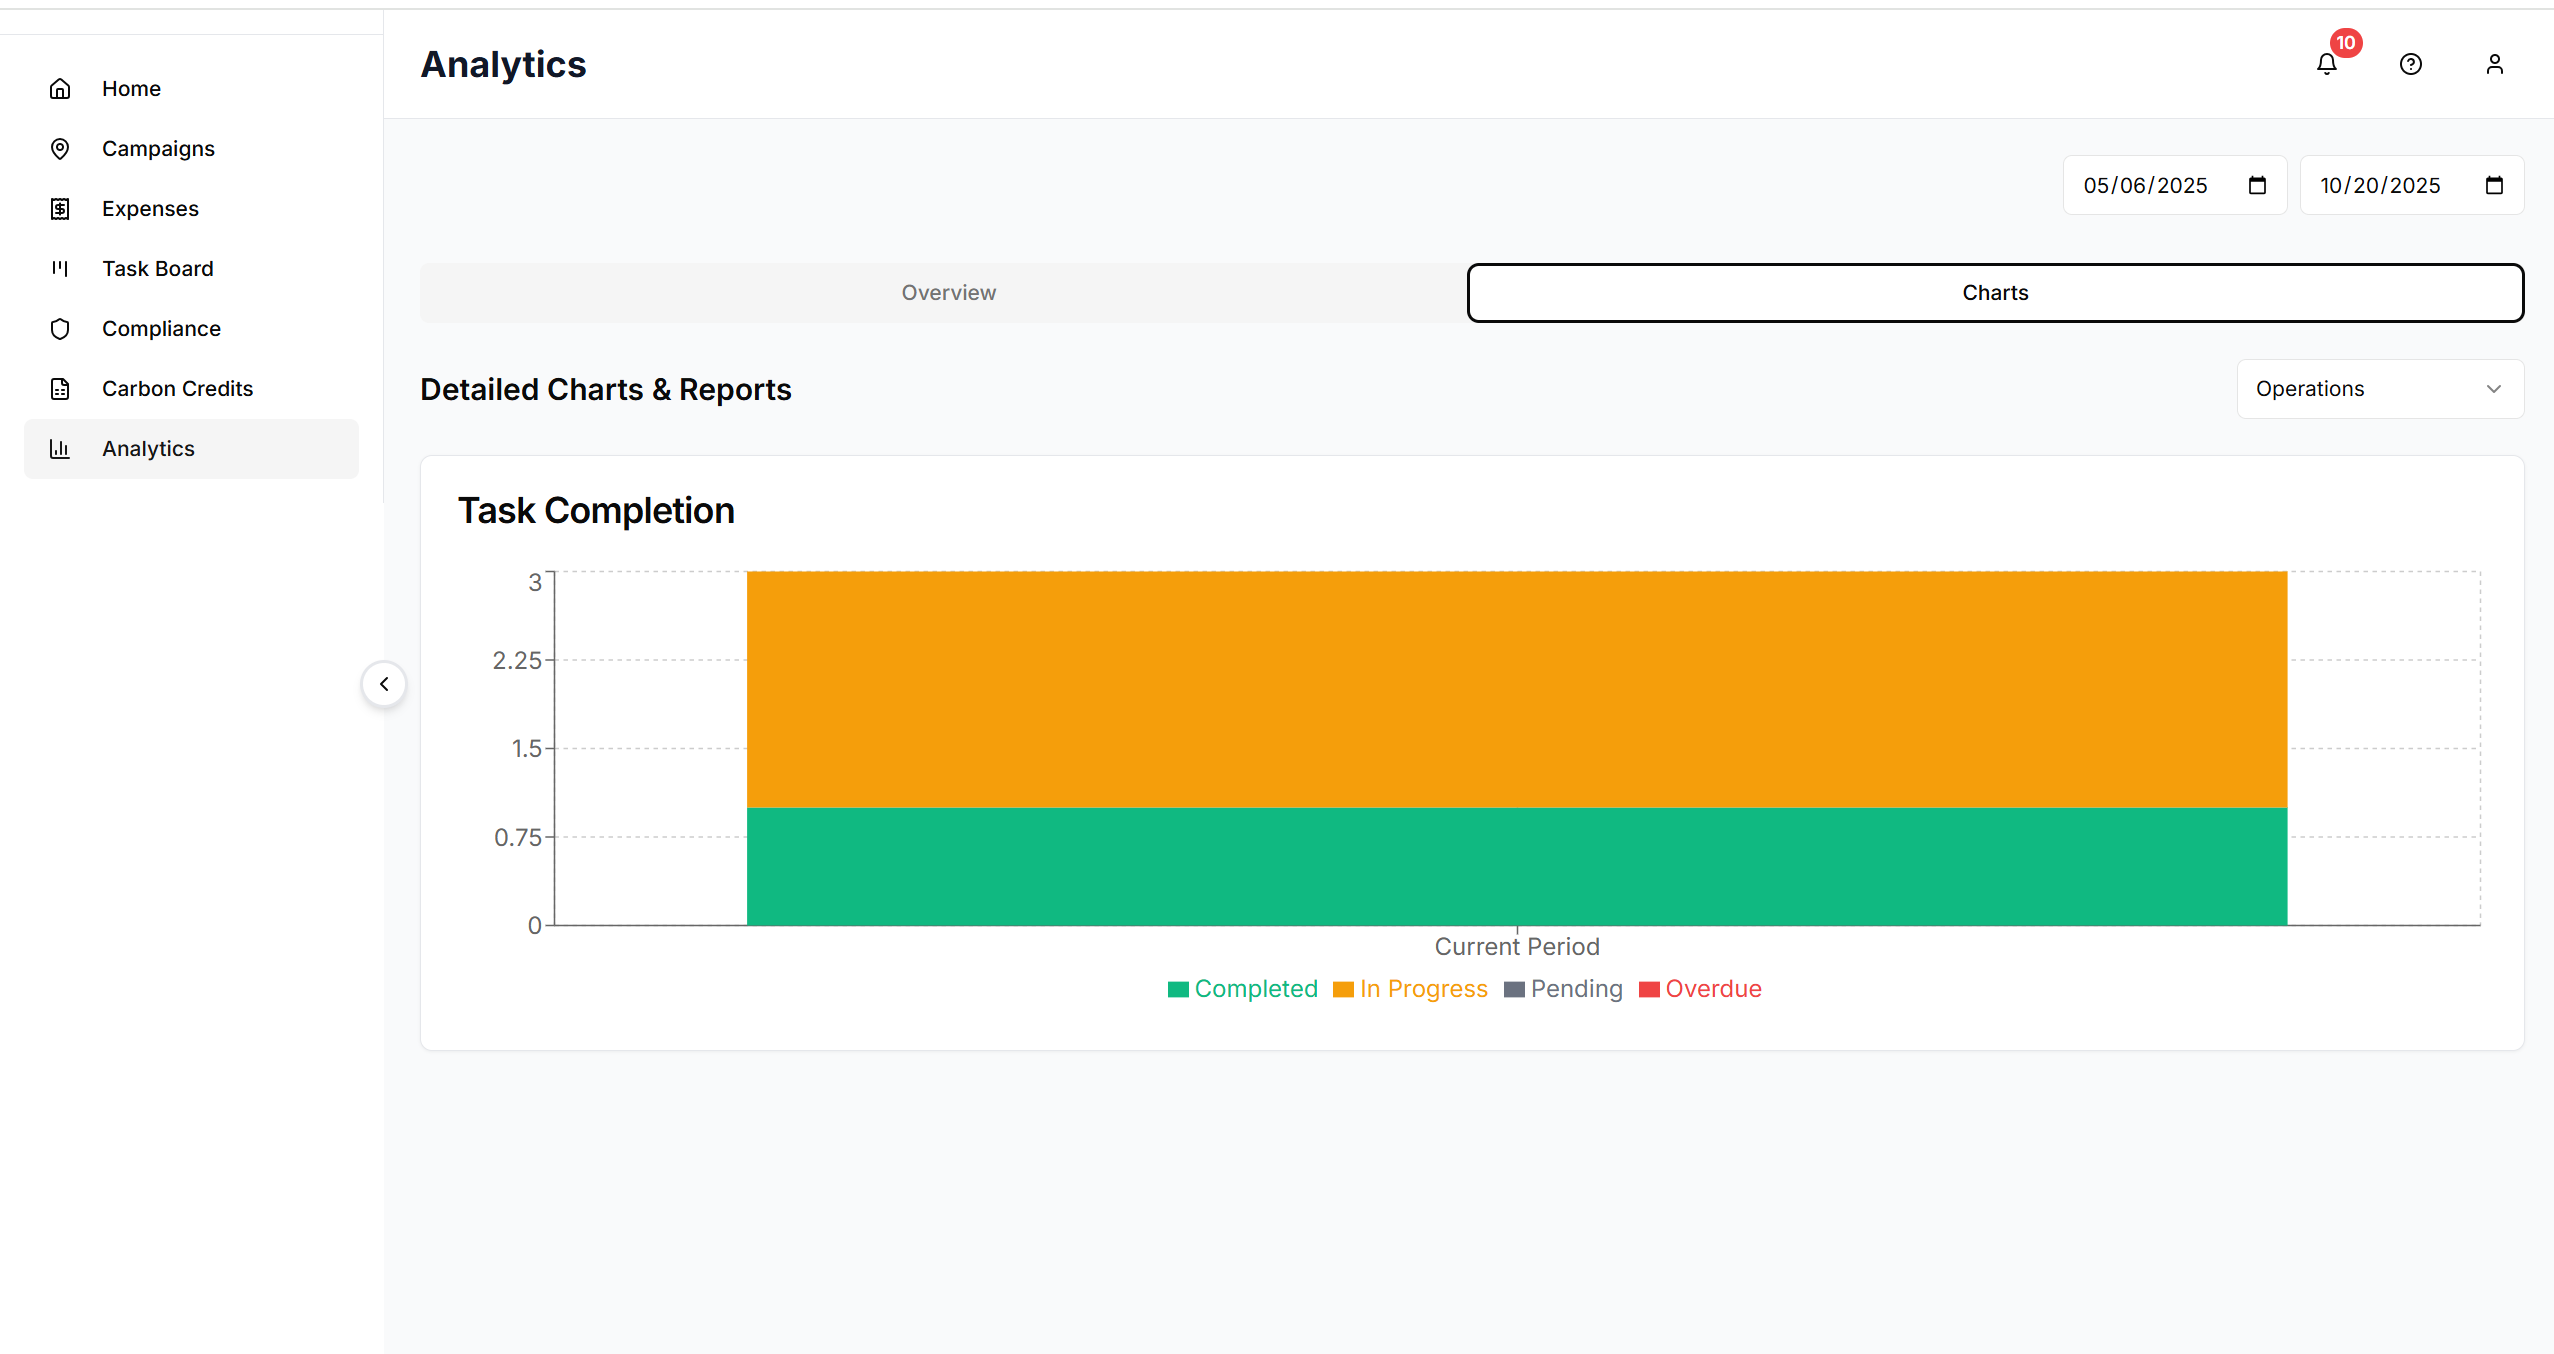The width and height of the screenshot is (2554, 1354).
Task: Open start date calendar picker
Action: pos(2257,186)
